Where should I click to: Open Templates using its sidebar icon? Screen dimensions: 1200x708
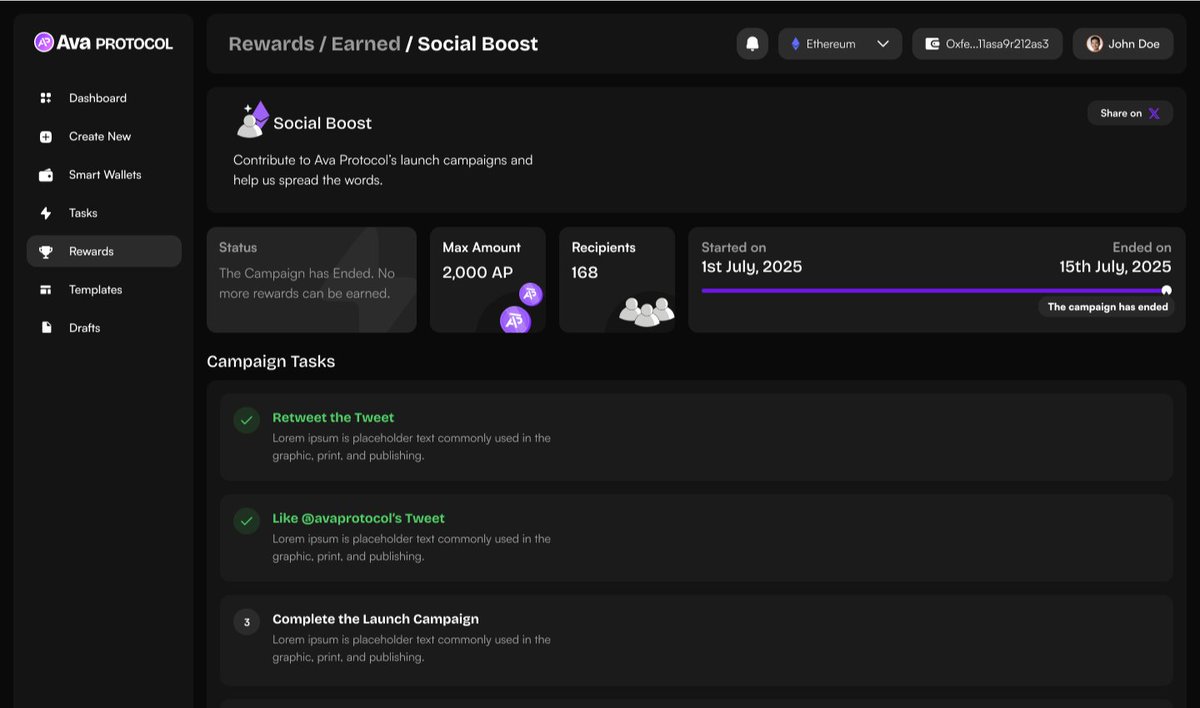click(45, 289)
